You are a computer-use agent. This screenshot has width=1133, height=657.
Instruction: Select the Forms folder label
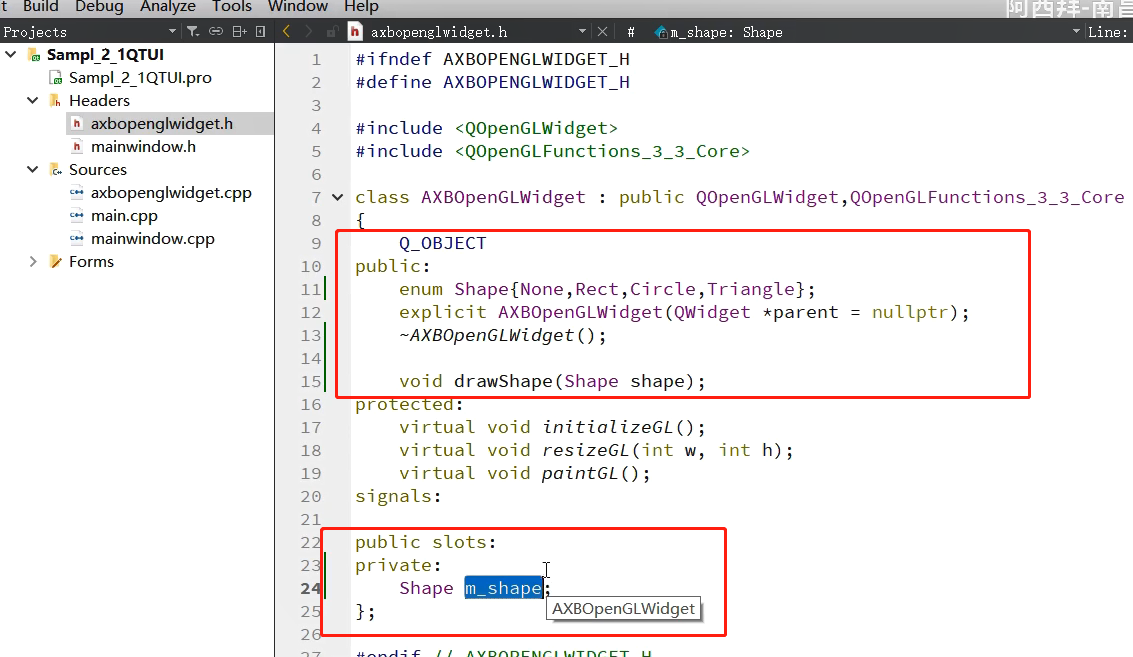[91, 262]
